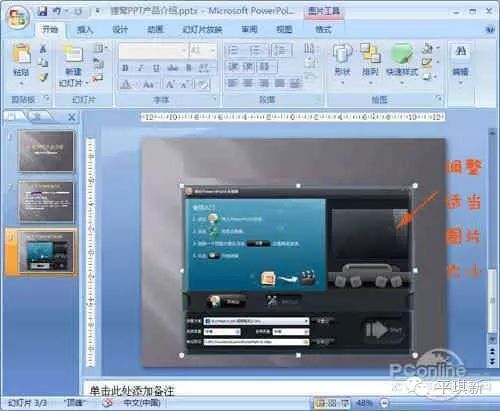Select slide 1 thumbnail
The image size is (500, 411).
[46, 151]
